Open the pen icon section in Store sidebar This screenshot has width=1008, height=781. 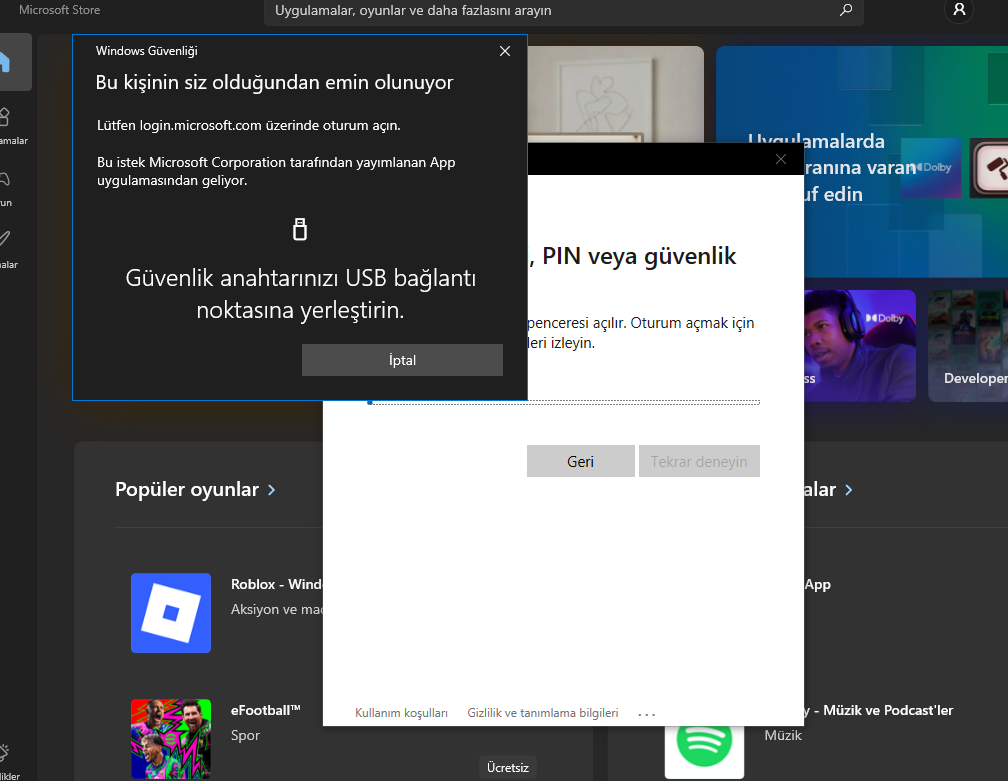[x=6, y=249]
